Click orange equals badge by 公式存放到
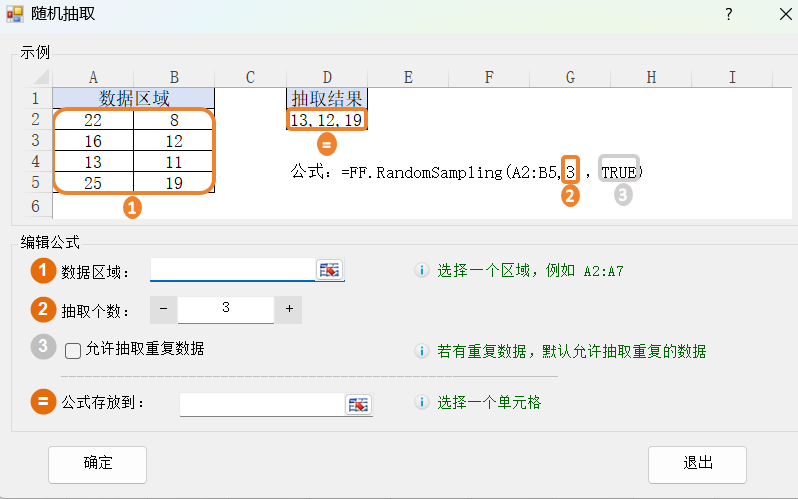This screenshot has height=499, width=798. (44, 402)
